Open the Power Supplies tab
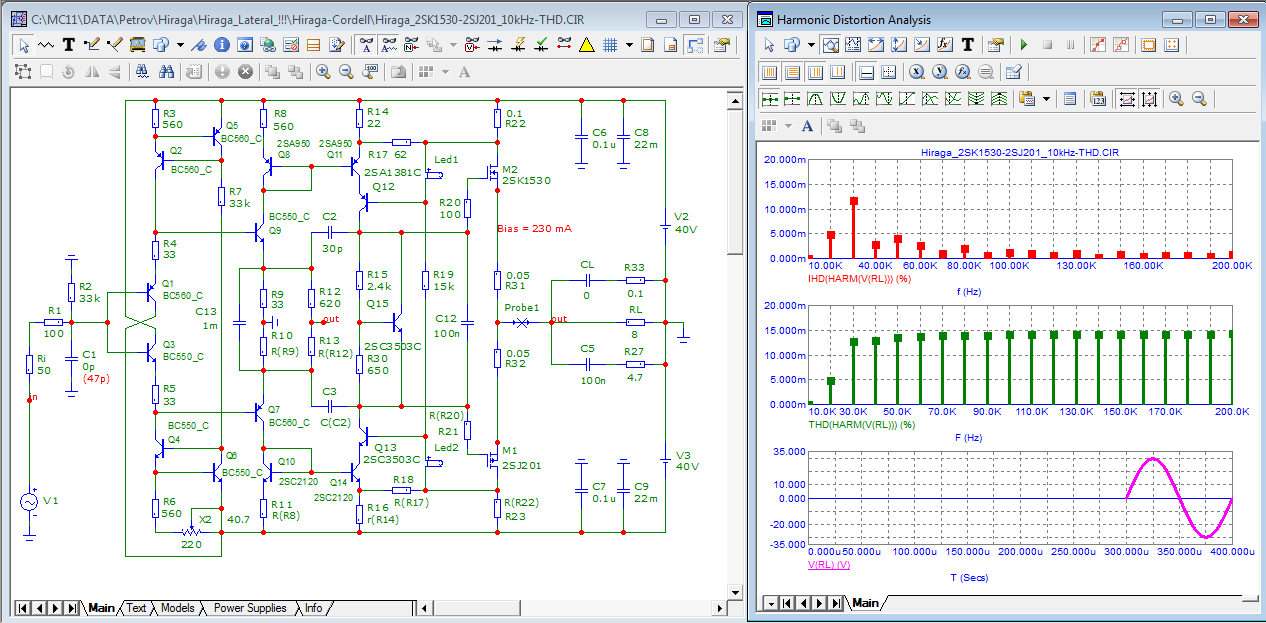Image resolution: width=1266 pixels, height=623 pixels. click(250, 608)
